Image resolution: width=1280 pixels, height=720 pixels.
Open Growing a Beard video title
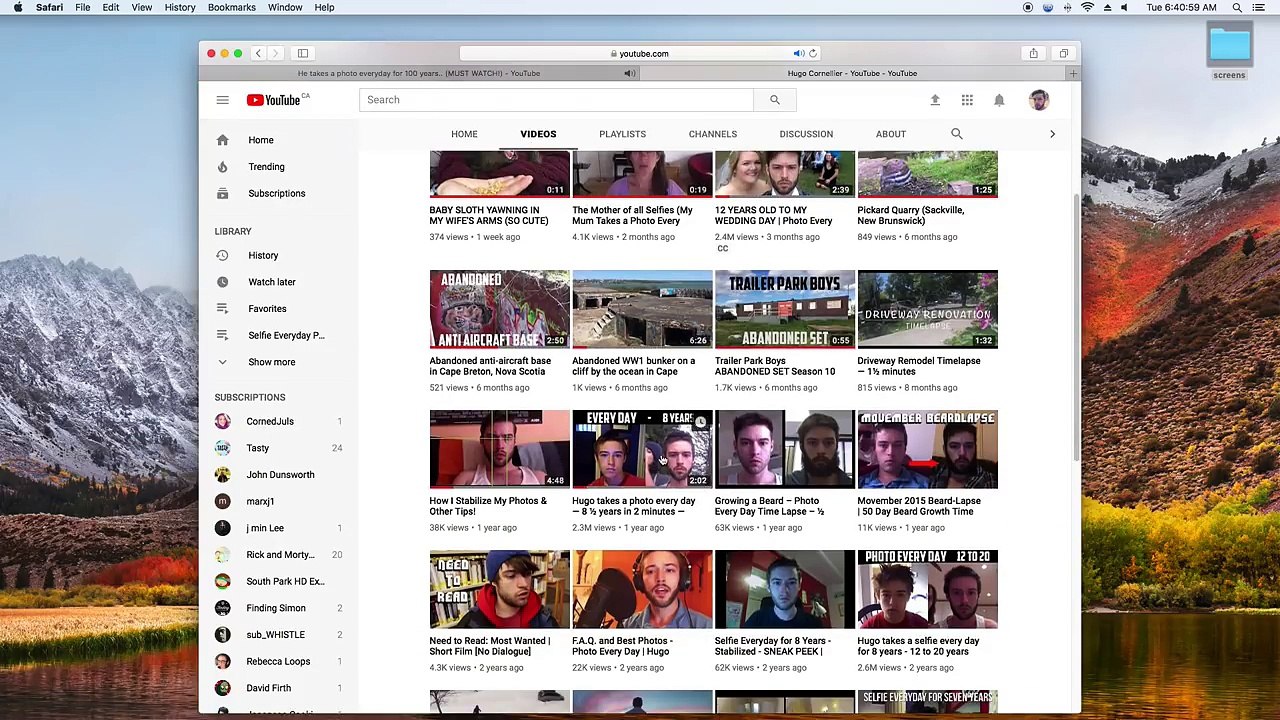[769, 506]
